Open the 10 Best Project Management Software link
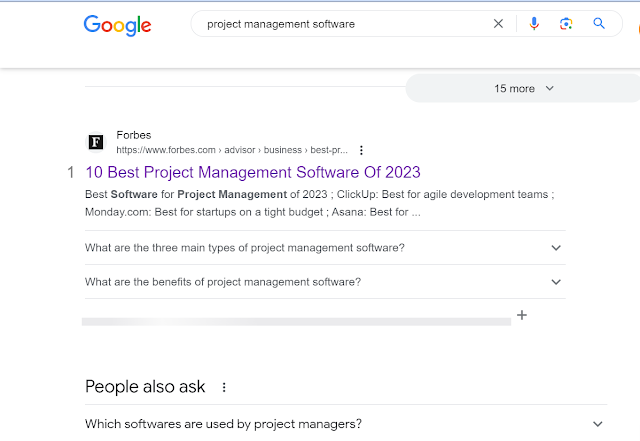 253,172
